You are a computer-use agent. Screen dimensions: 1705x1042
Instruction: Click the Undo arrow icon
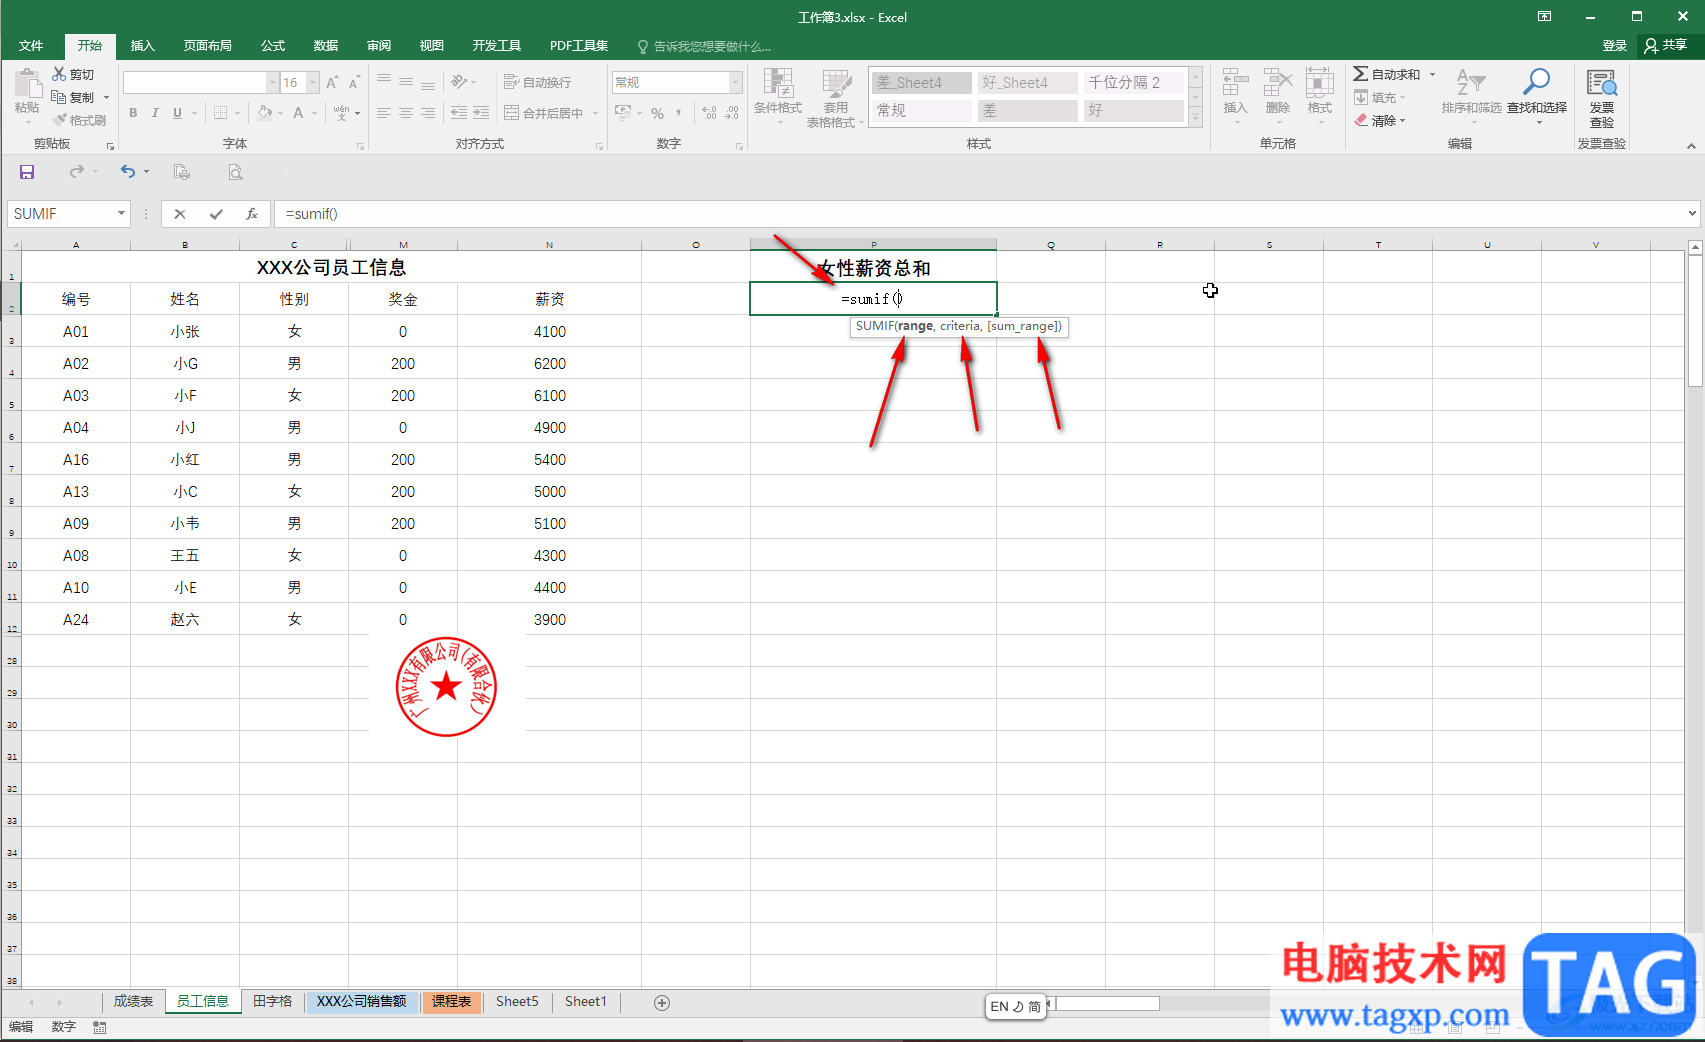point(127,172)
